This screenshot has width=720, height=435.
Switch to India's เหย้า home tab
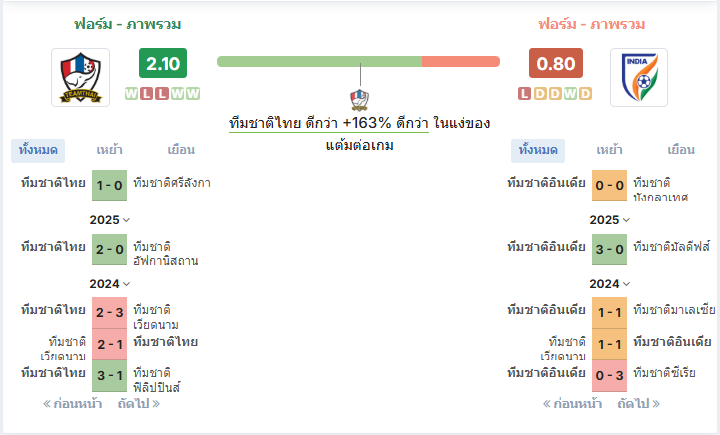tap(609, 150)
